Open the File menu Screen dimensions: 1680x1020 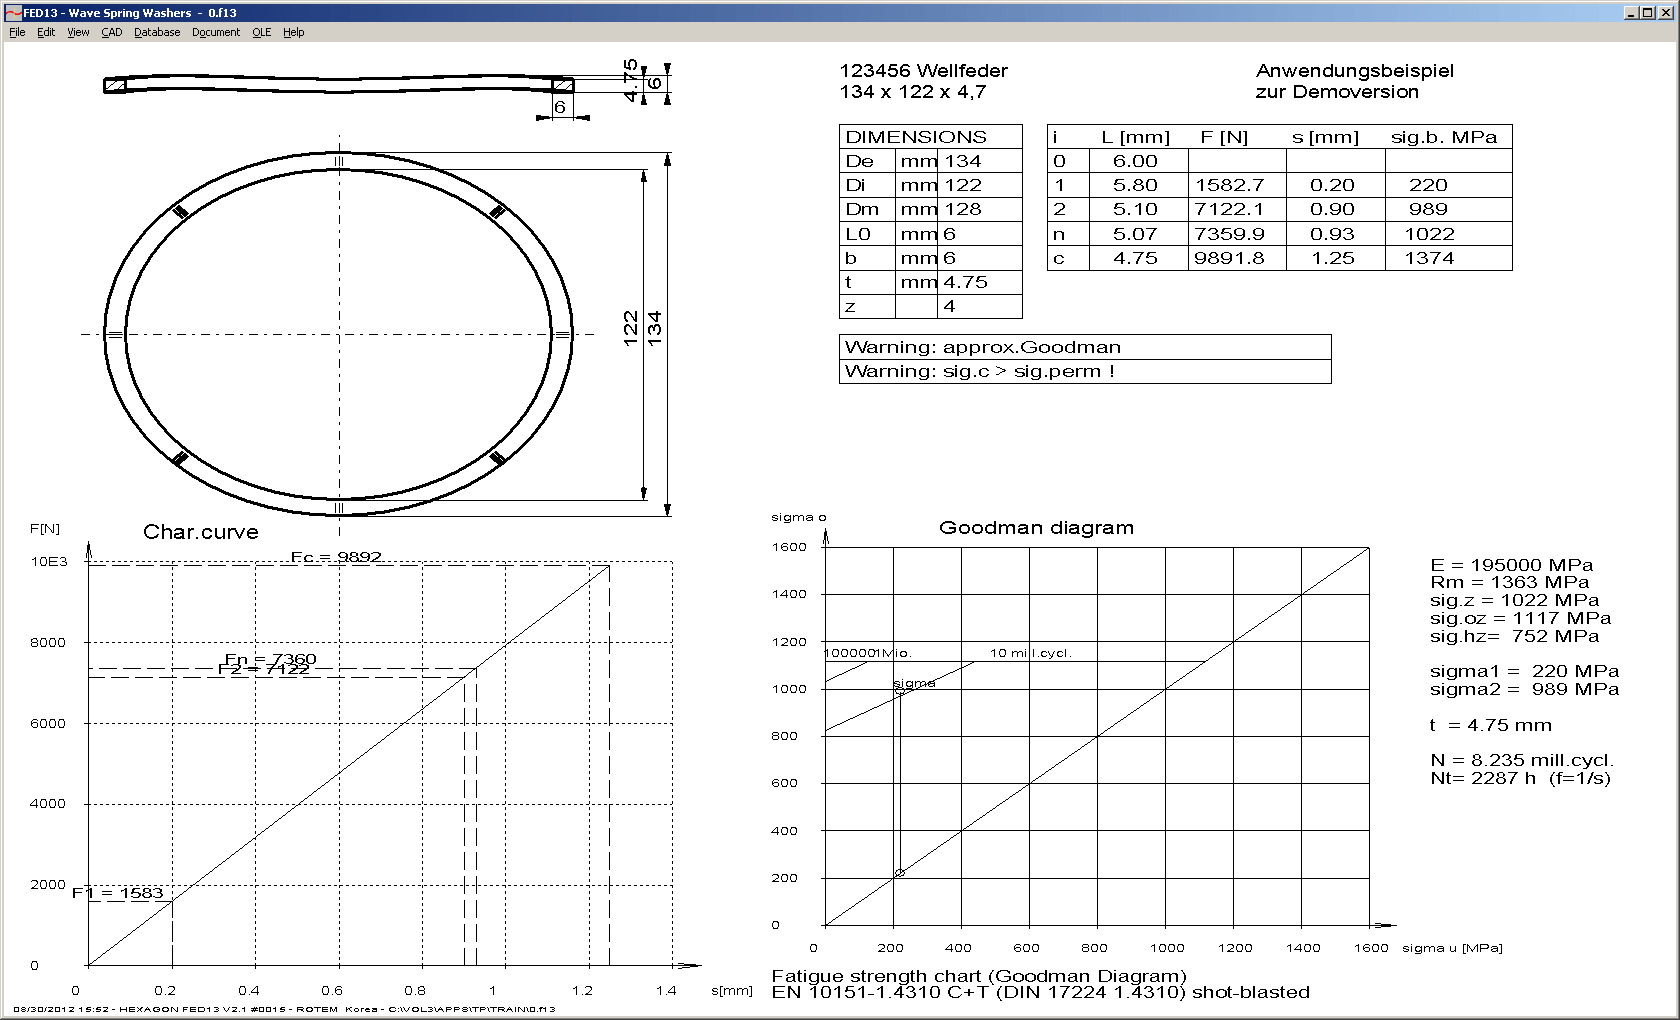(x=17, y=32)
